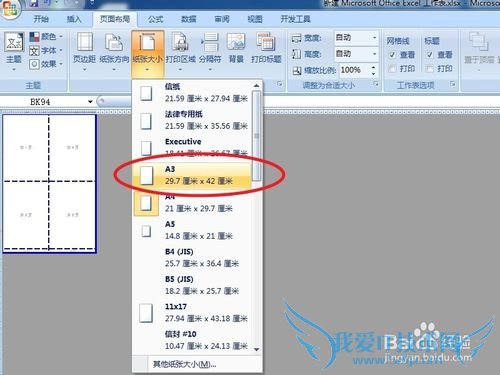
Task: Open 其他纸张大小(M)... option
Action: [197, 364]
